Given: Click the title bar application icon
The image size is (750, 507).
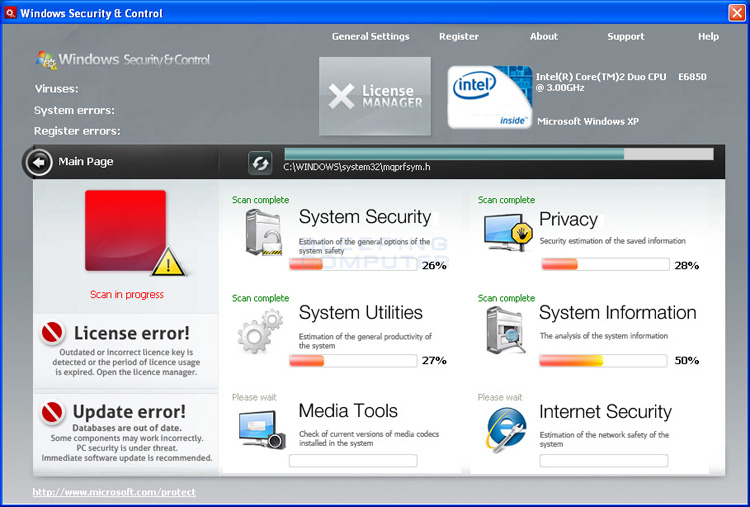Looking at the screenshot, I should 10,12.
